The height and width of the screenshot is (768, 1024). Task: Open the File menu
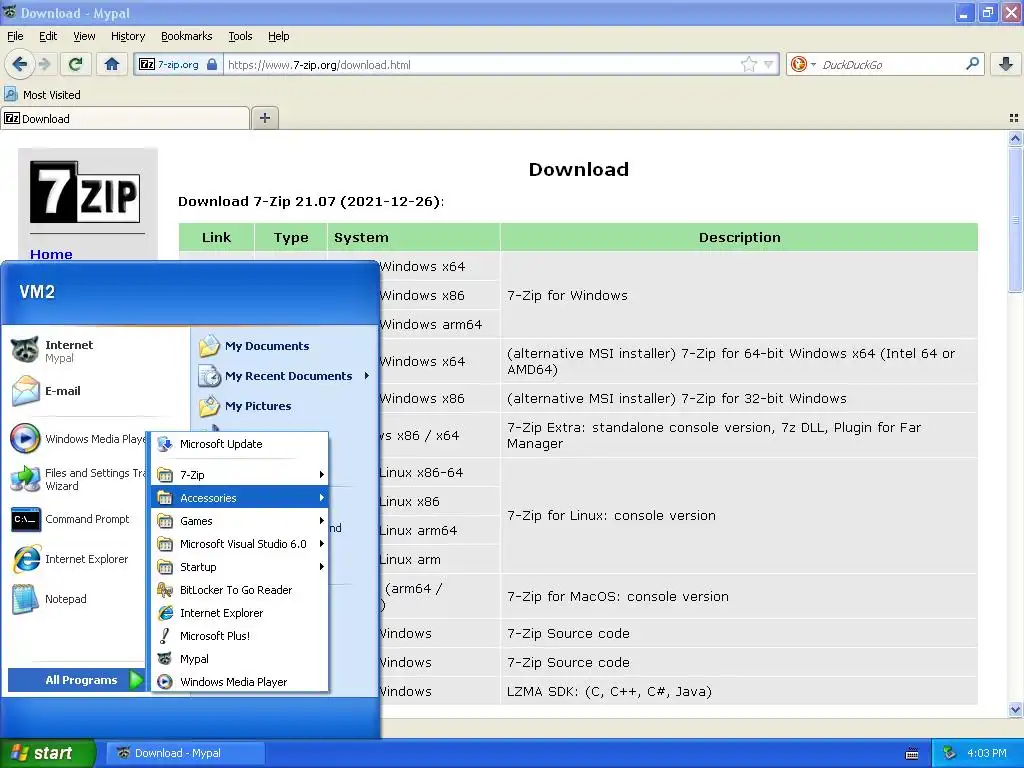tap(15, 36)
